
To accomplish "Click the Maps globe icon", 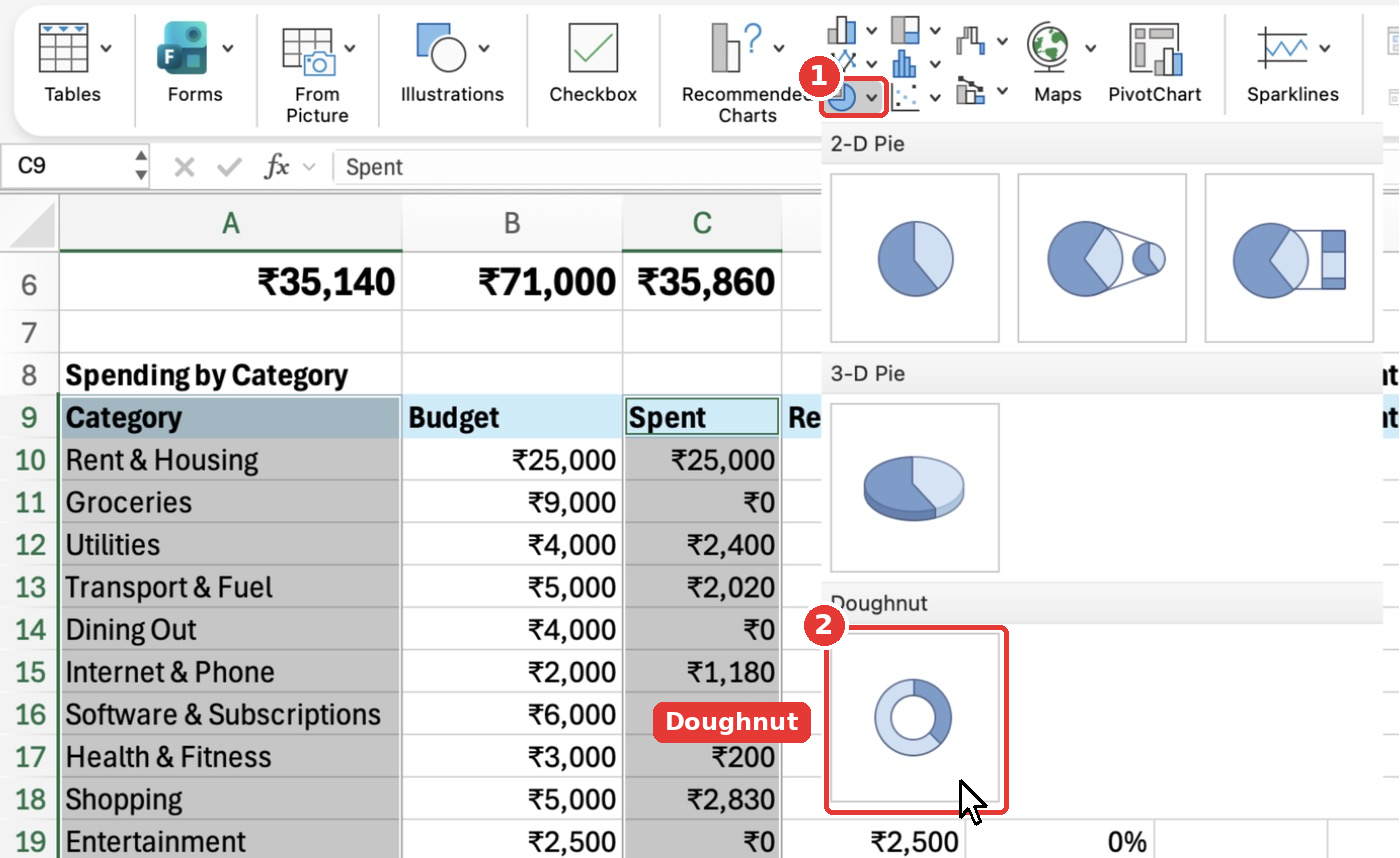I will tap(1051, 47).
